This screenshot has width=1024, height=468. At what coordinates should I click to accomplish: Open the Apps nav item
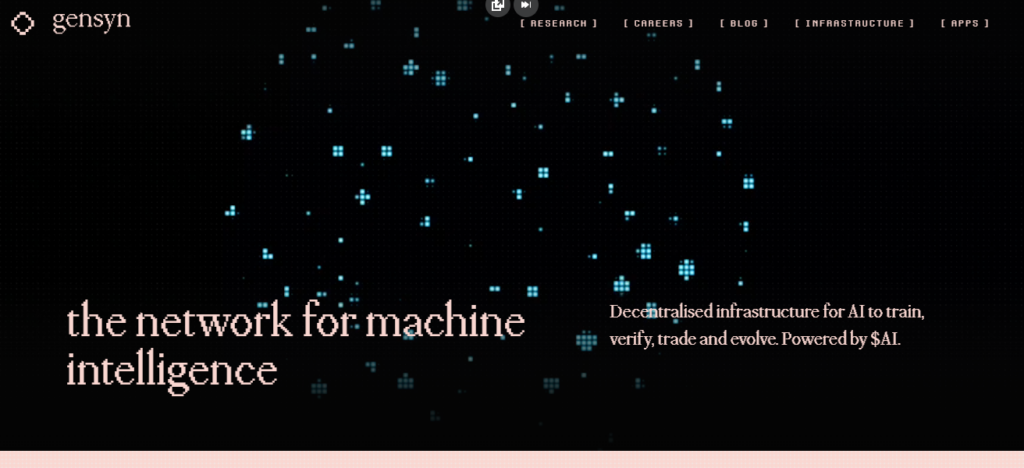click(x=965, y=23)
